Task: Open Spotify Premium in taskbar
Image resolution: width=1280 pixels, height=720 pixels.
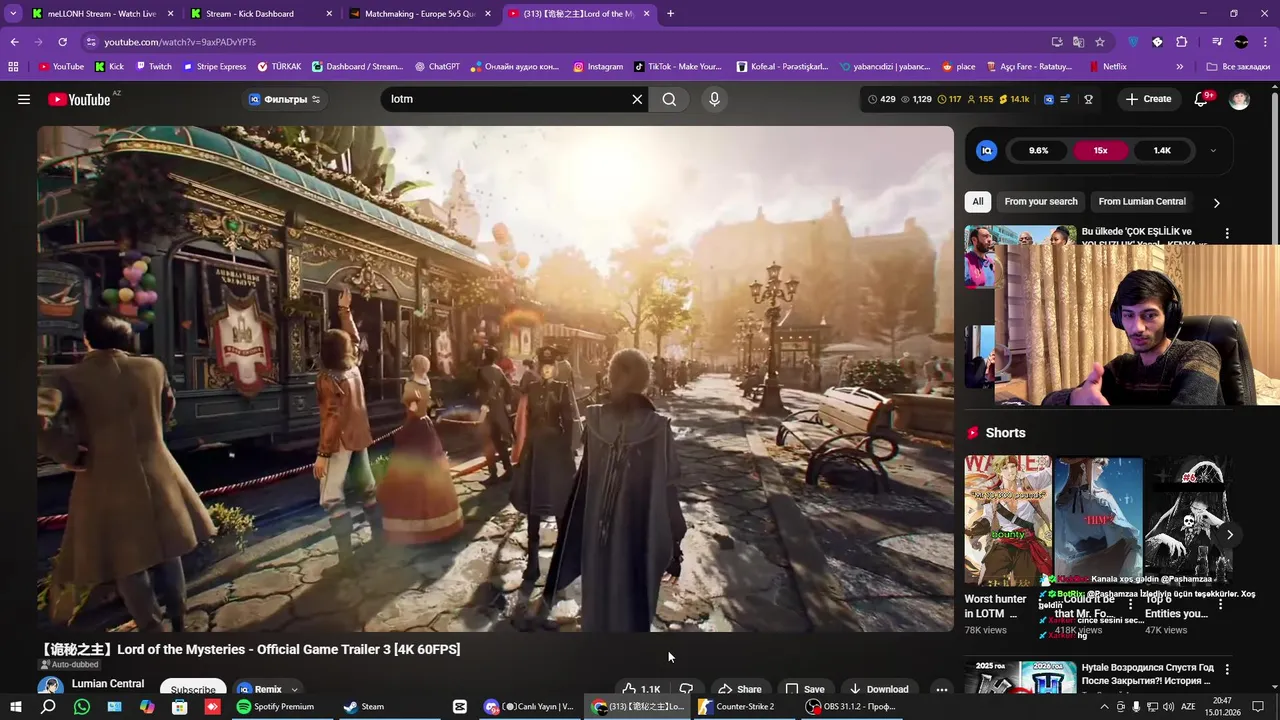Action: point(276,707)
